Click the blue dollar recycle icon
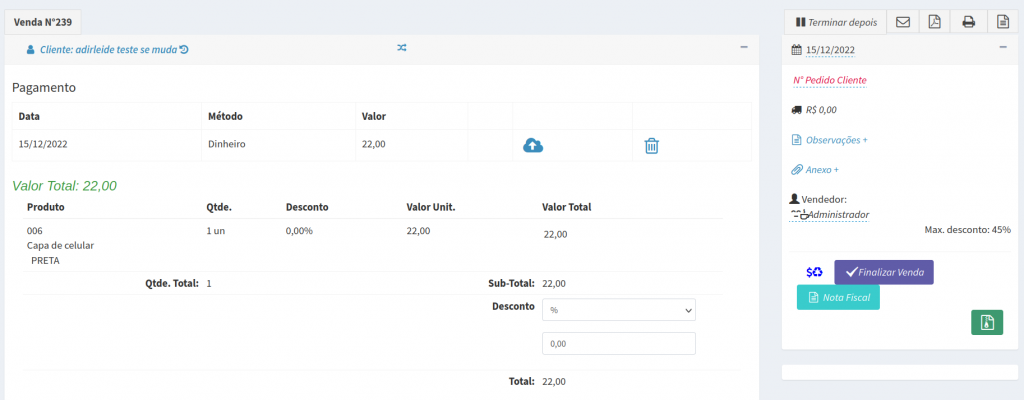Viewport: 1024px width, 400px height. [x=814, y=272]
